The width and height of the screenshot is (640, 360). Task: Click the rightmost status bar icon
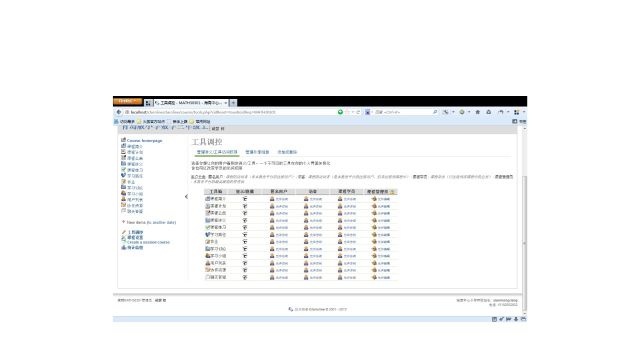523,319
